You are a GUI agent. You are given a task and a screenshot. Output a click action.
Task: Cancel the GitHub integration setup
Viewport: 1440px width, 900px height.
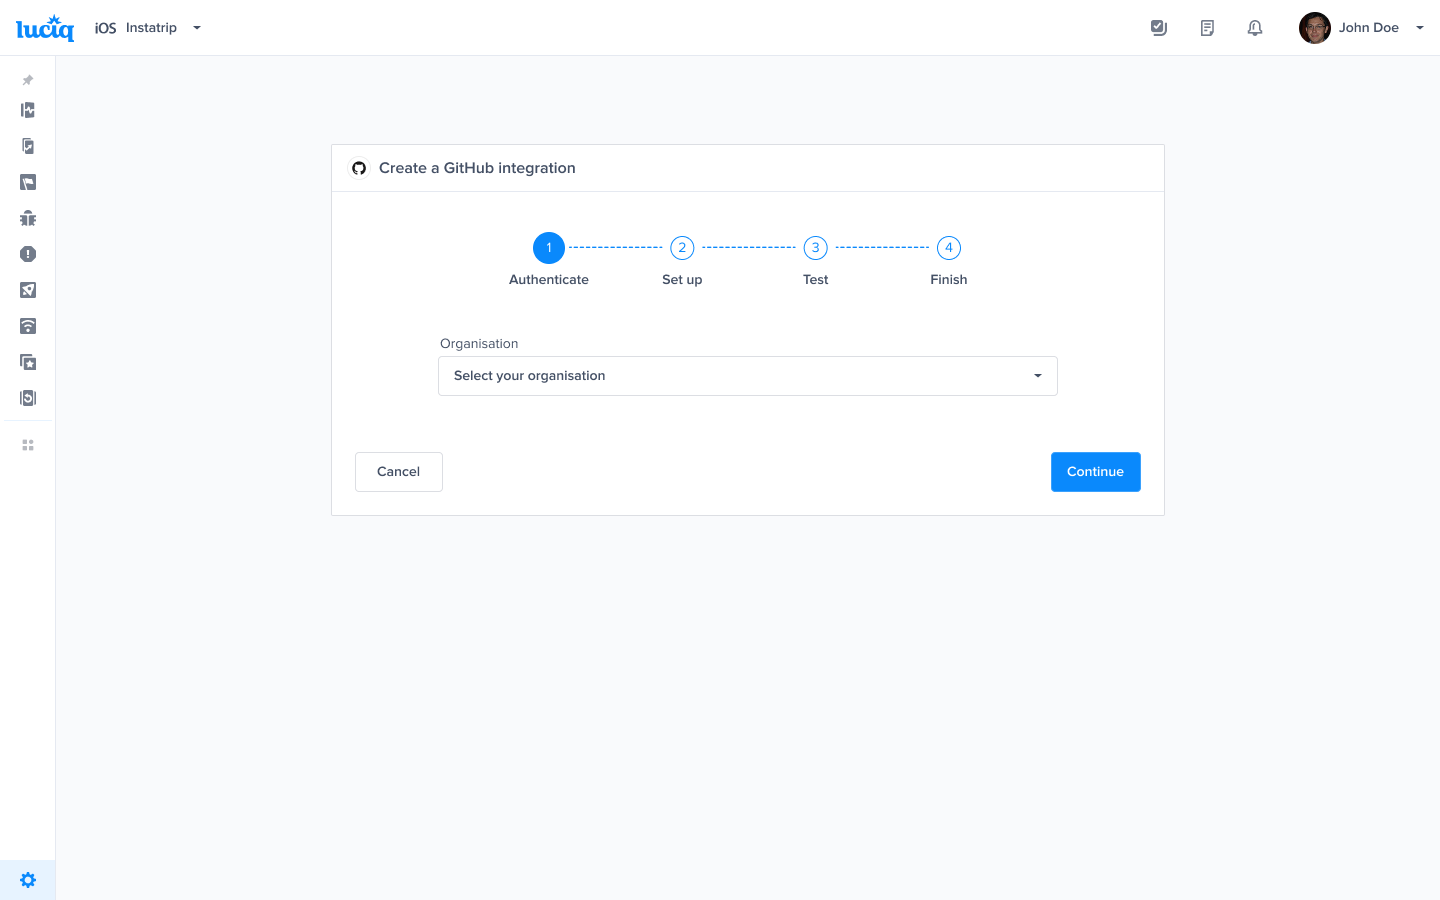[x=398, y=471]
